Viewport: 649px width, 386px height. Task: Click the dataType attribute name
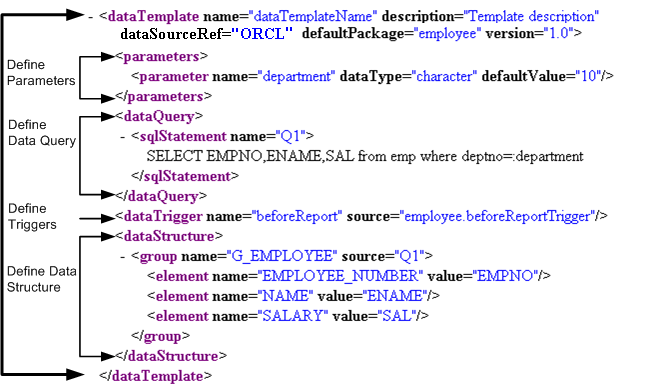[371, 77]
